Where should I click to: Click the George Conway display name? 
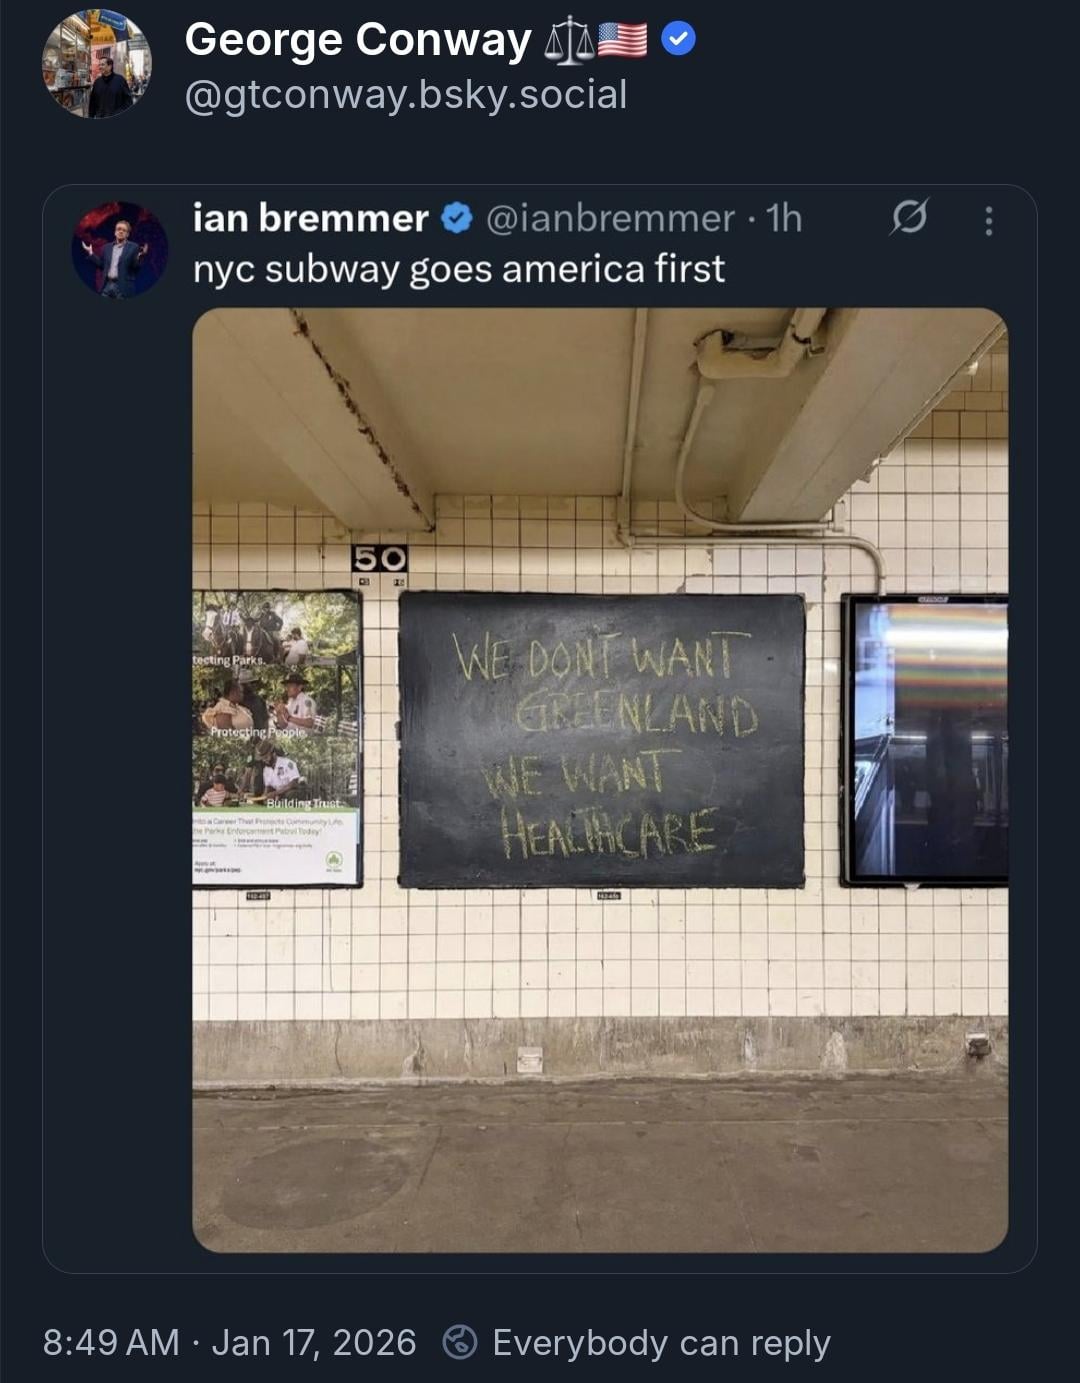(357, 40)
